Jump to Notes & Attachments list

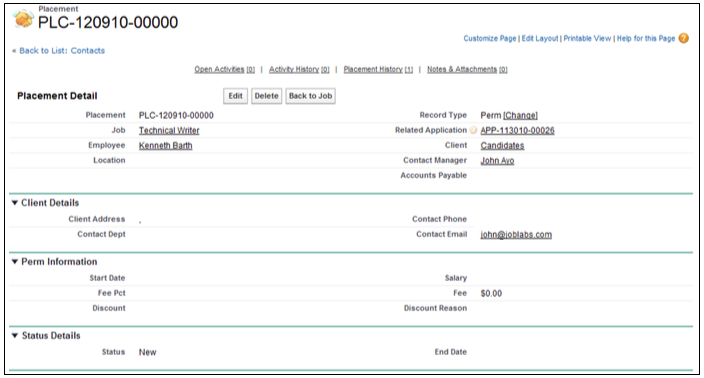[467, 70]
